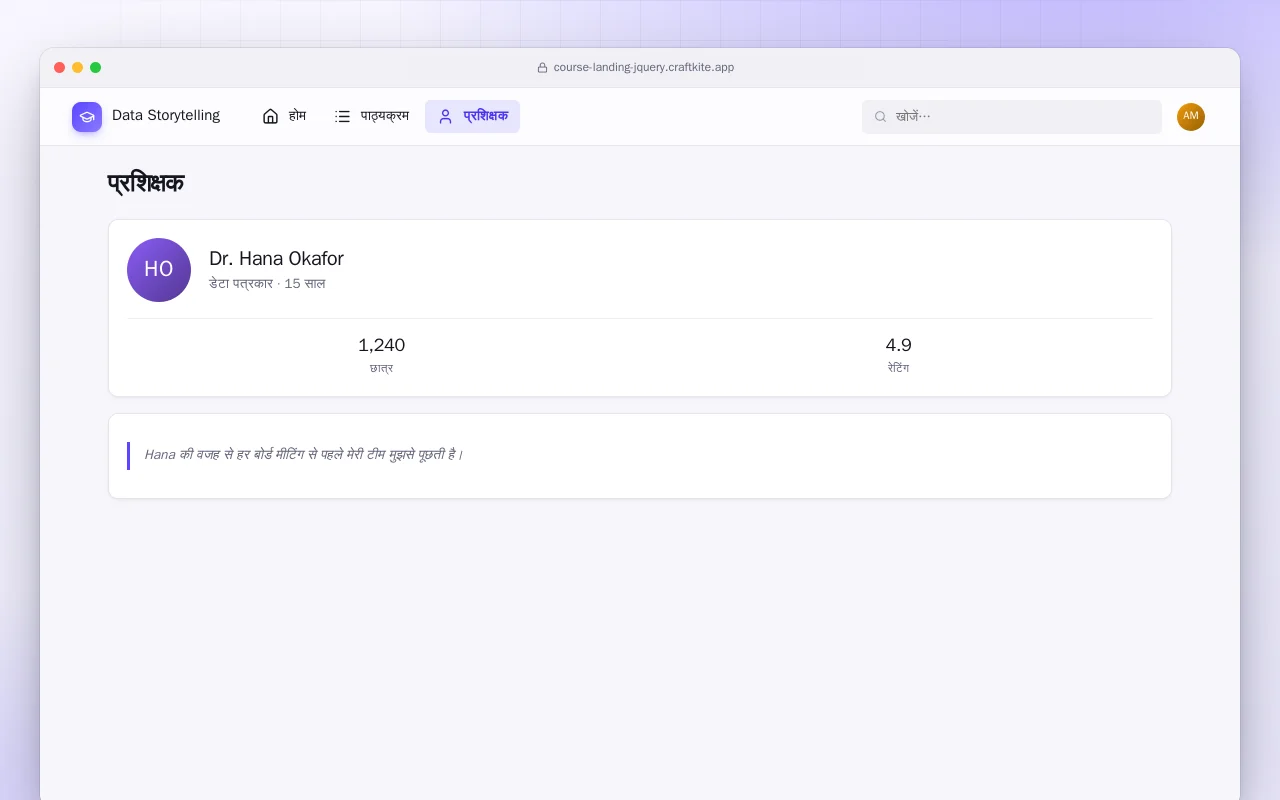Maximize the window with the green button

coord(96,68)
